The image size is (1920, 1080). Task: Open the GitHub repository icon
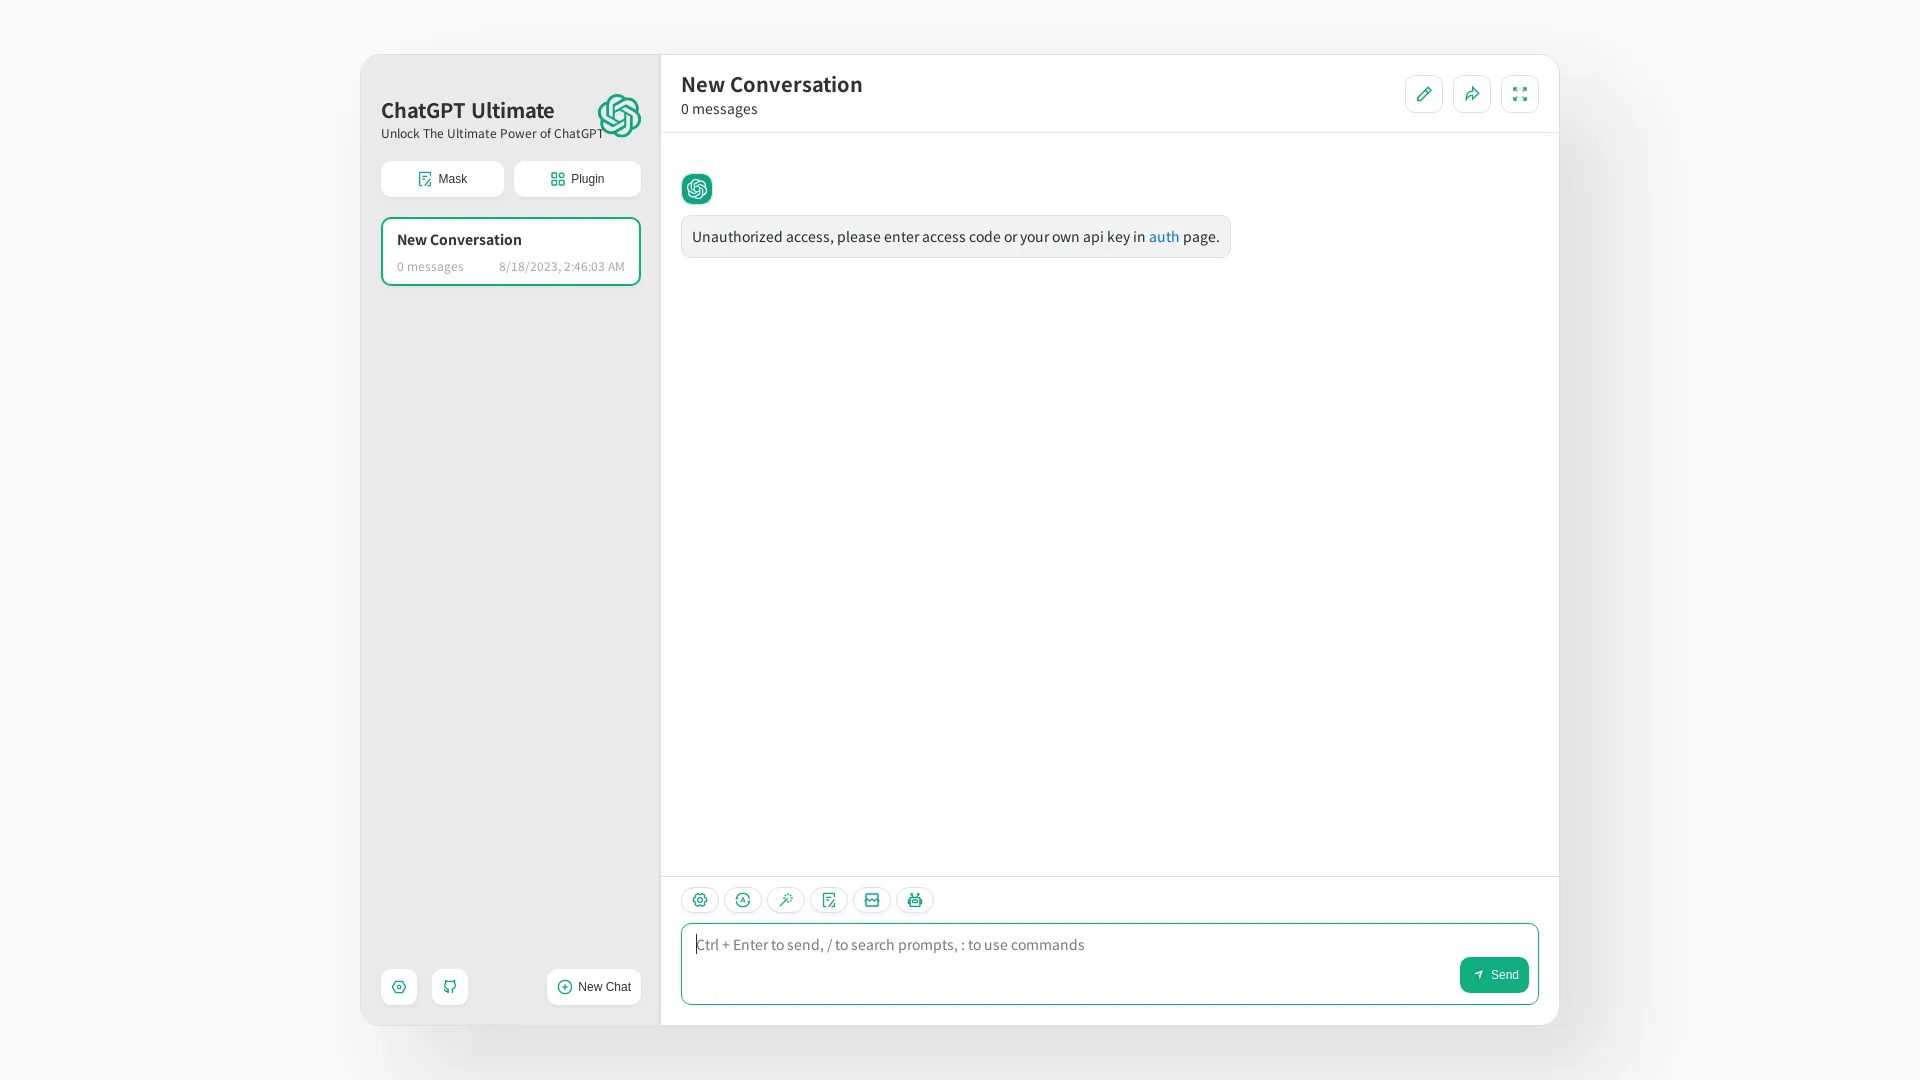[450, 987]
